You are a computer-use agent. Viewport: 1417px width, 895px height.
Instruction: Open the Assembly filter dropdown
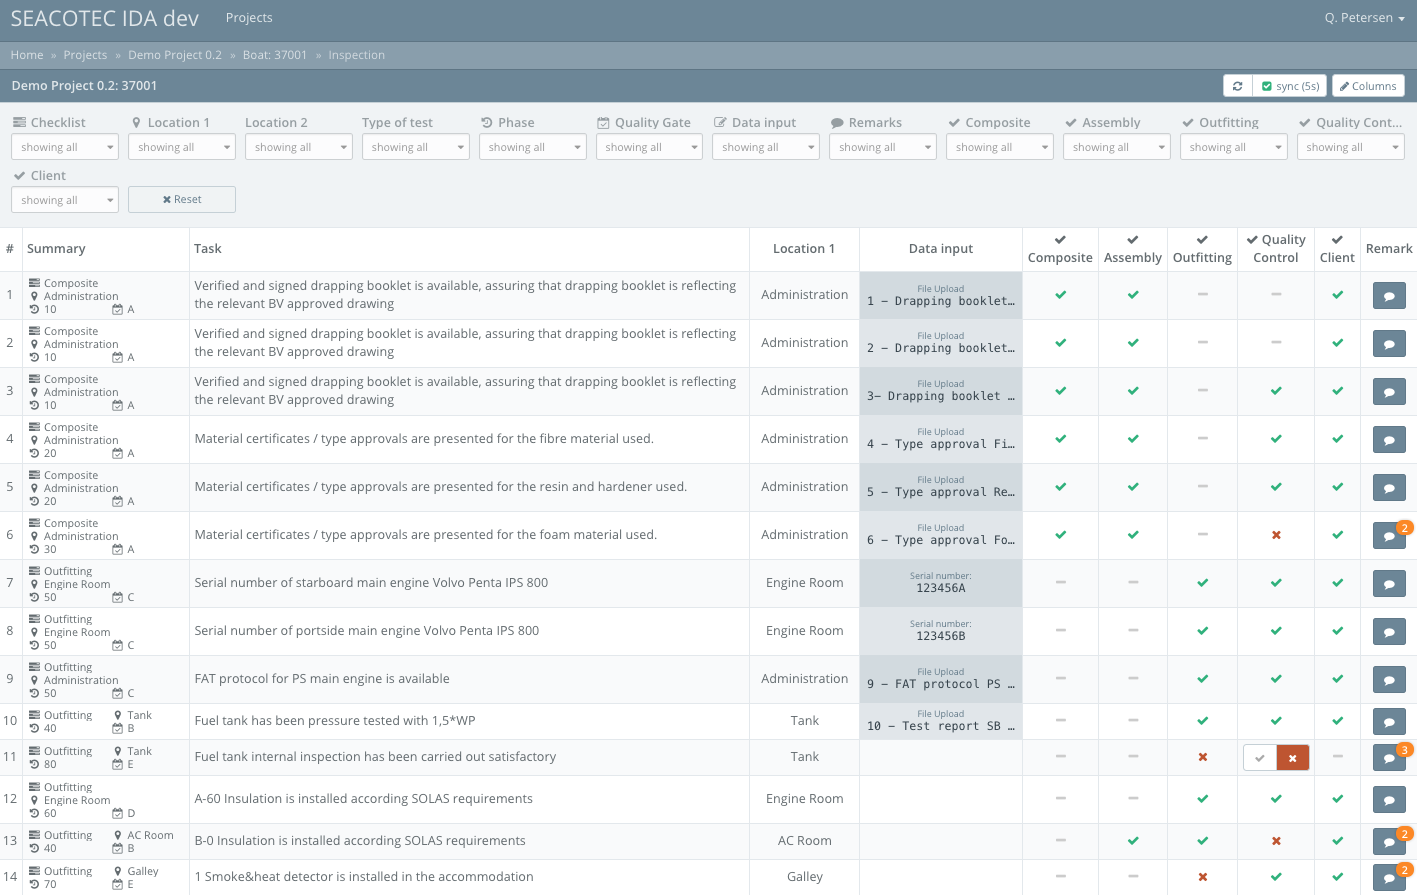tap(1118, 147)
